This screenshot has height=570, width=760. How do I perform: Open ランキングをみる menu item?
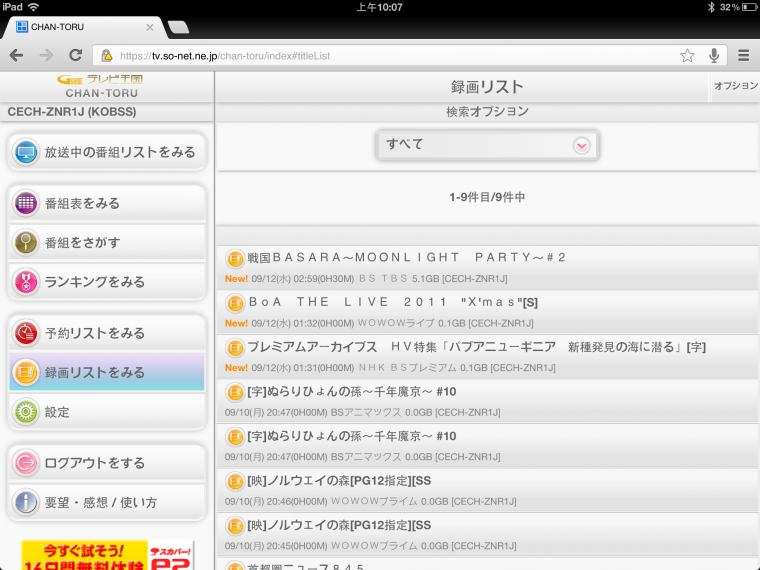pyautogui.click(x=107, y=282)
